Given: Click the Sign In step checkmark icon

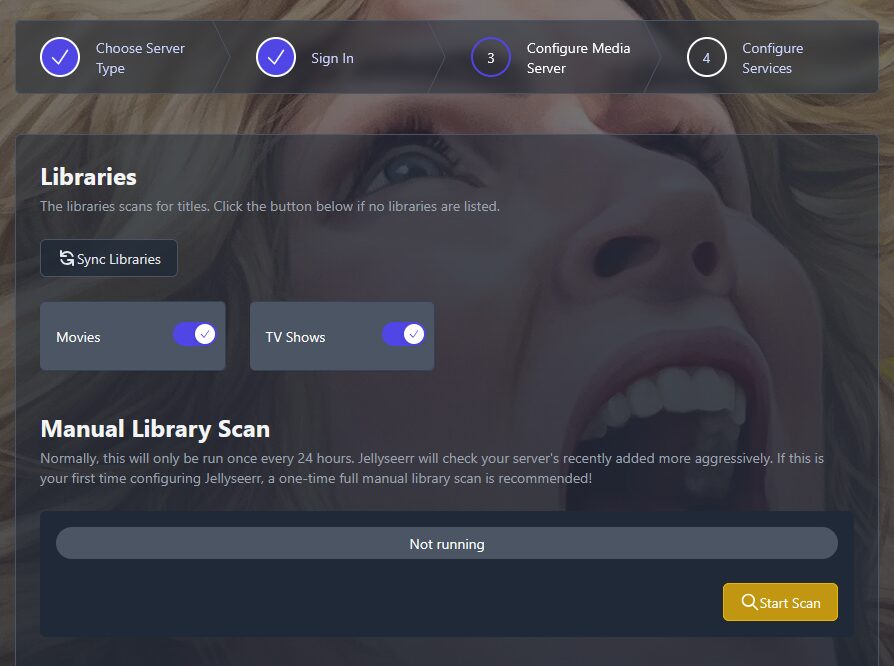Looking at the screenshot, I should point(275,58).
